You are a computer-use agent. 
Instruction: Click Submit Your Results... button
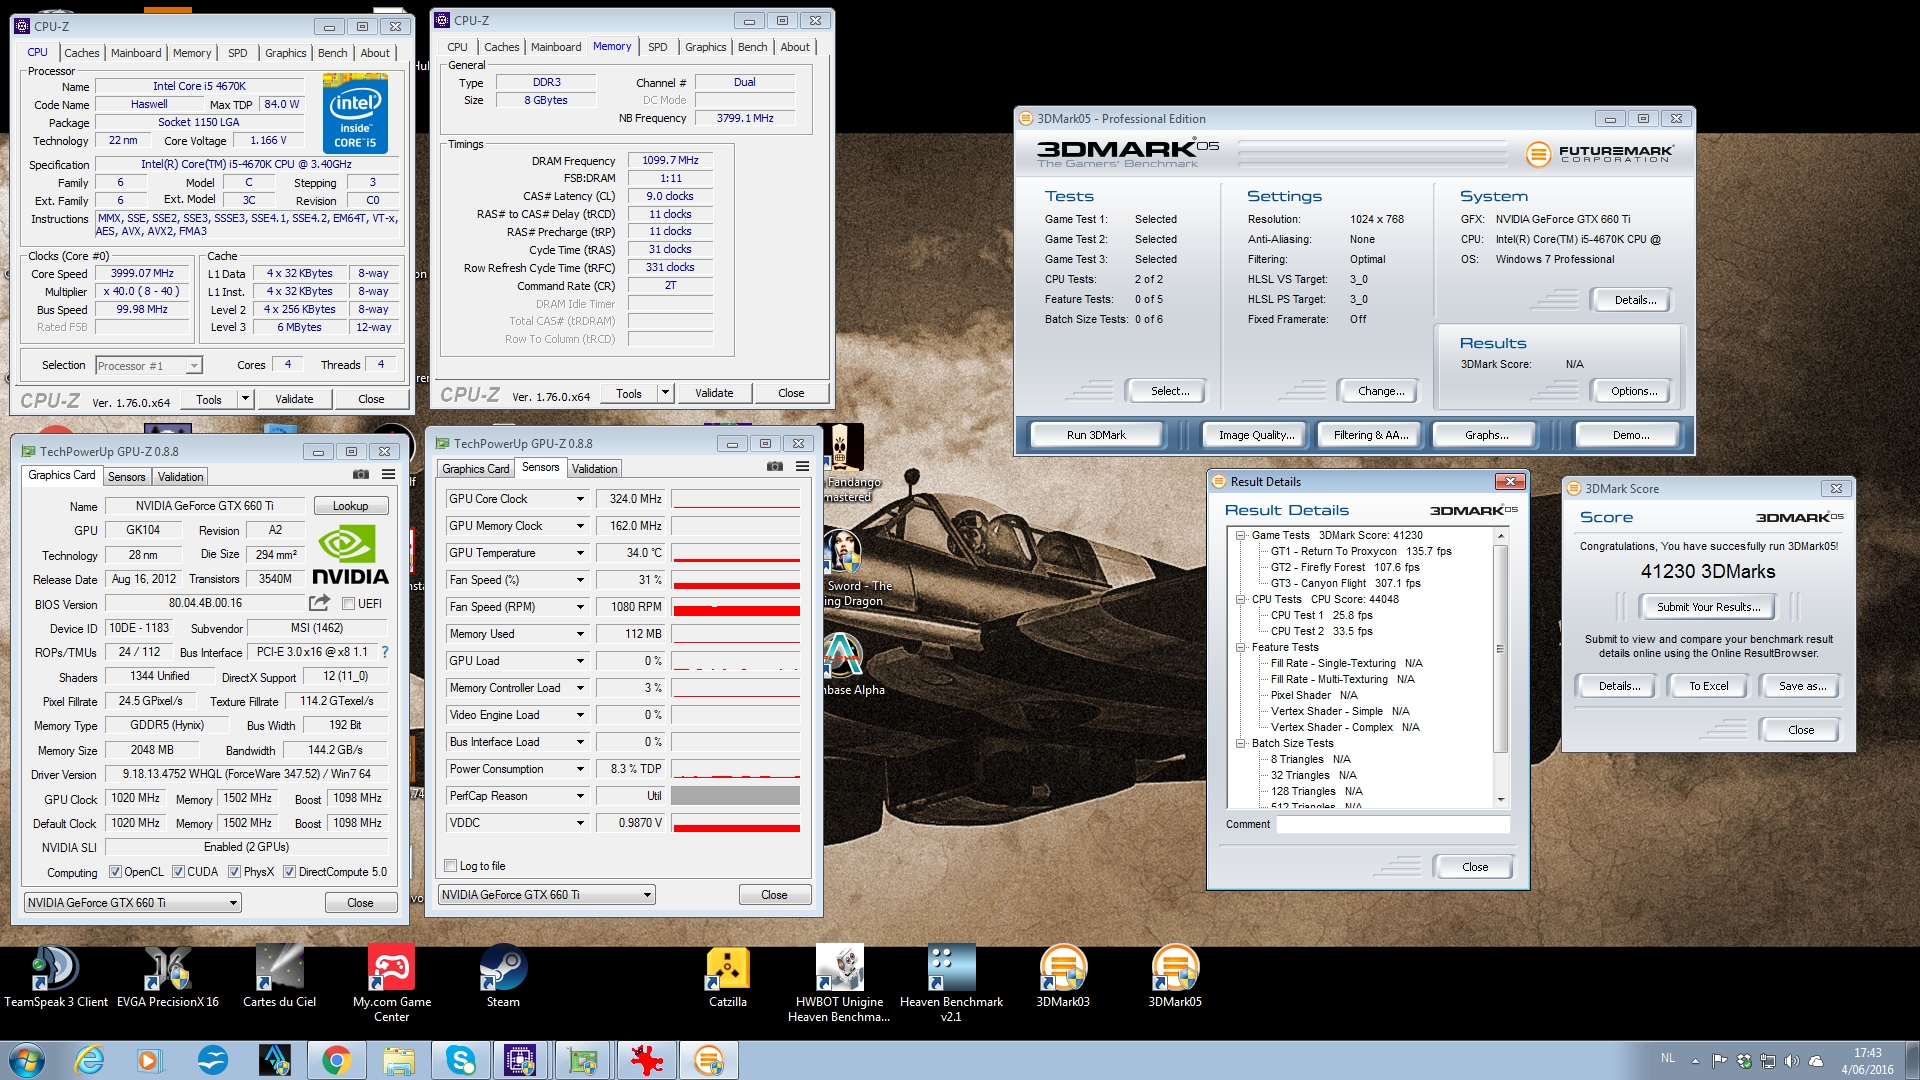pos(1708,607)
